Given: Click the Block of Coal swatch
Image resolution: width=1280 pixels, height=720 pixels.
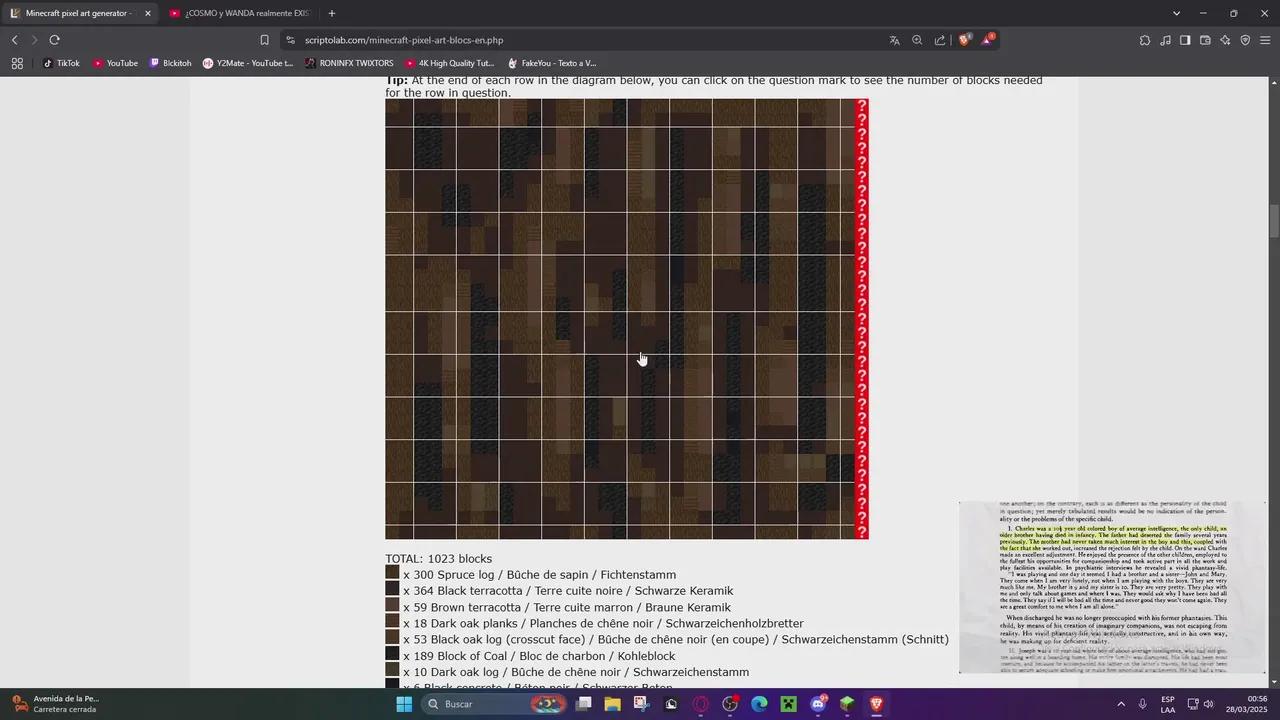Looking at the screenshot, I should pyautogui.click(x=392, y=654).
